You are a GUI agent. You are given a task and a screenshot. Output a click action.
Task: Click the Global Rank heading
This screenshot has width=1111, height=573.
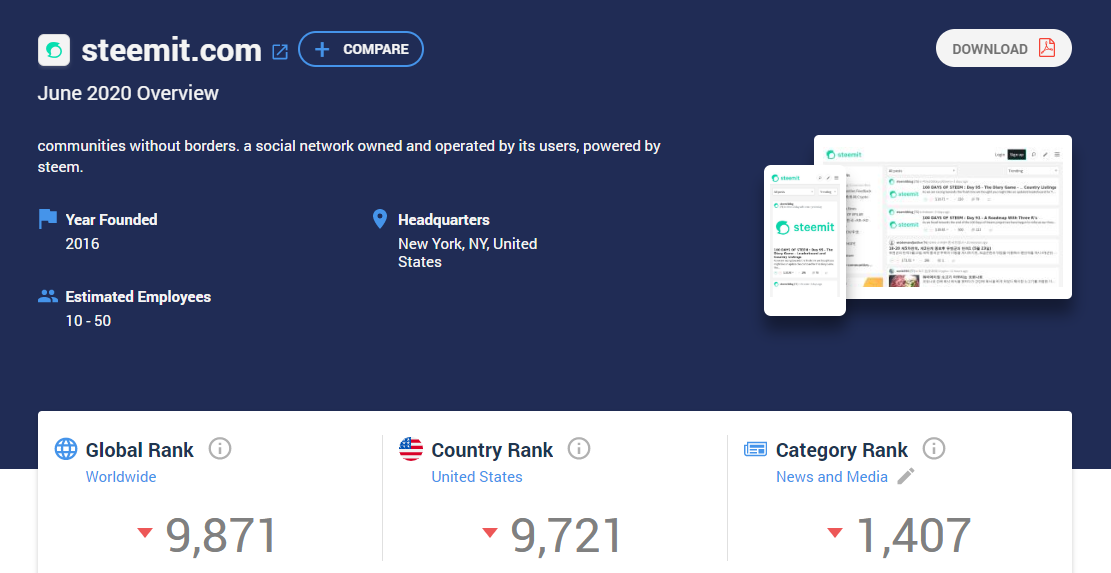pos(140,450)
